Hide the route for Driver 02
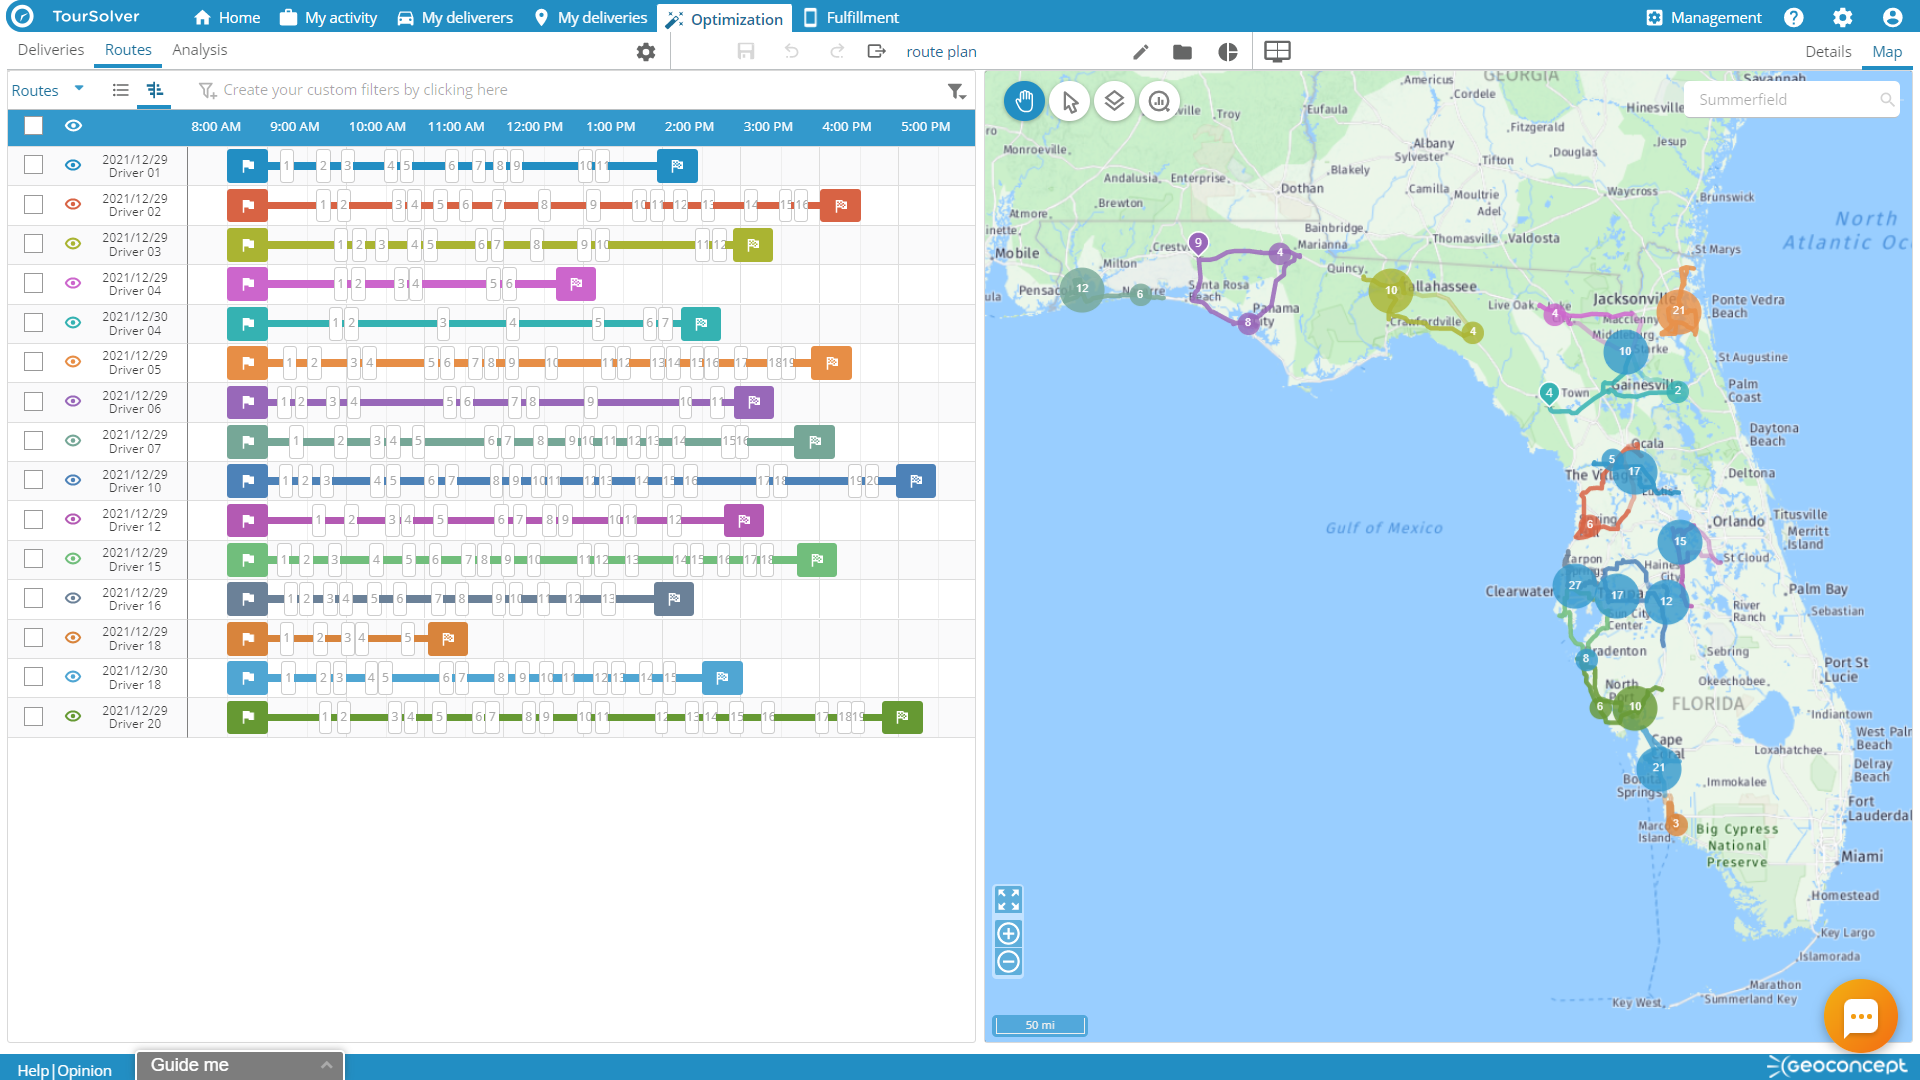The image size is (1920, 1080). pyautogui.click(x=72, y=204)
